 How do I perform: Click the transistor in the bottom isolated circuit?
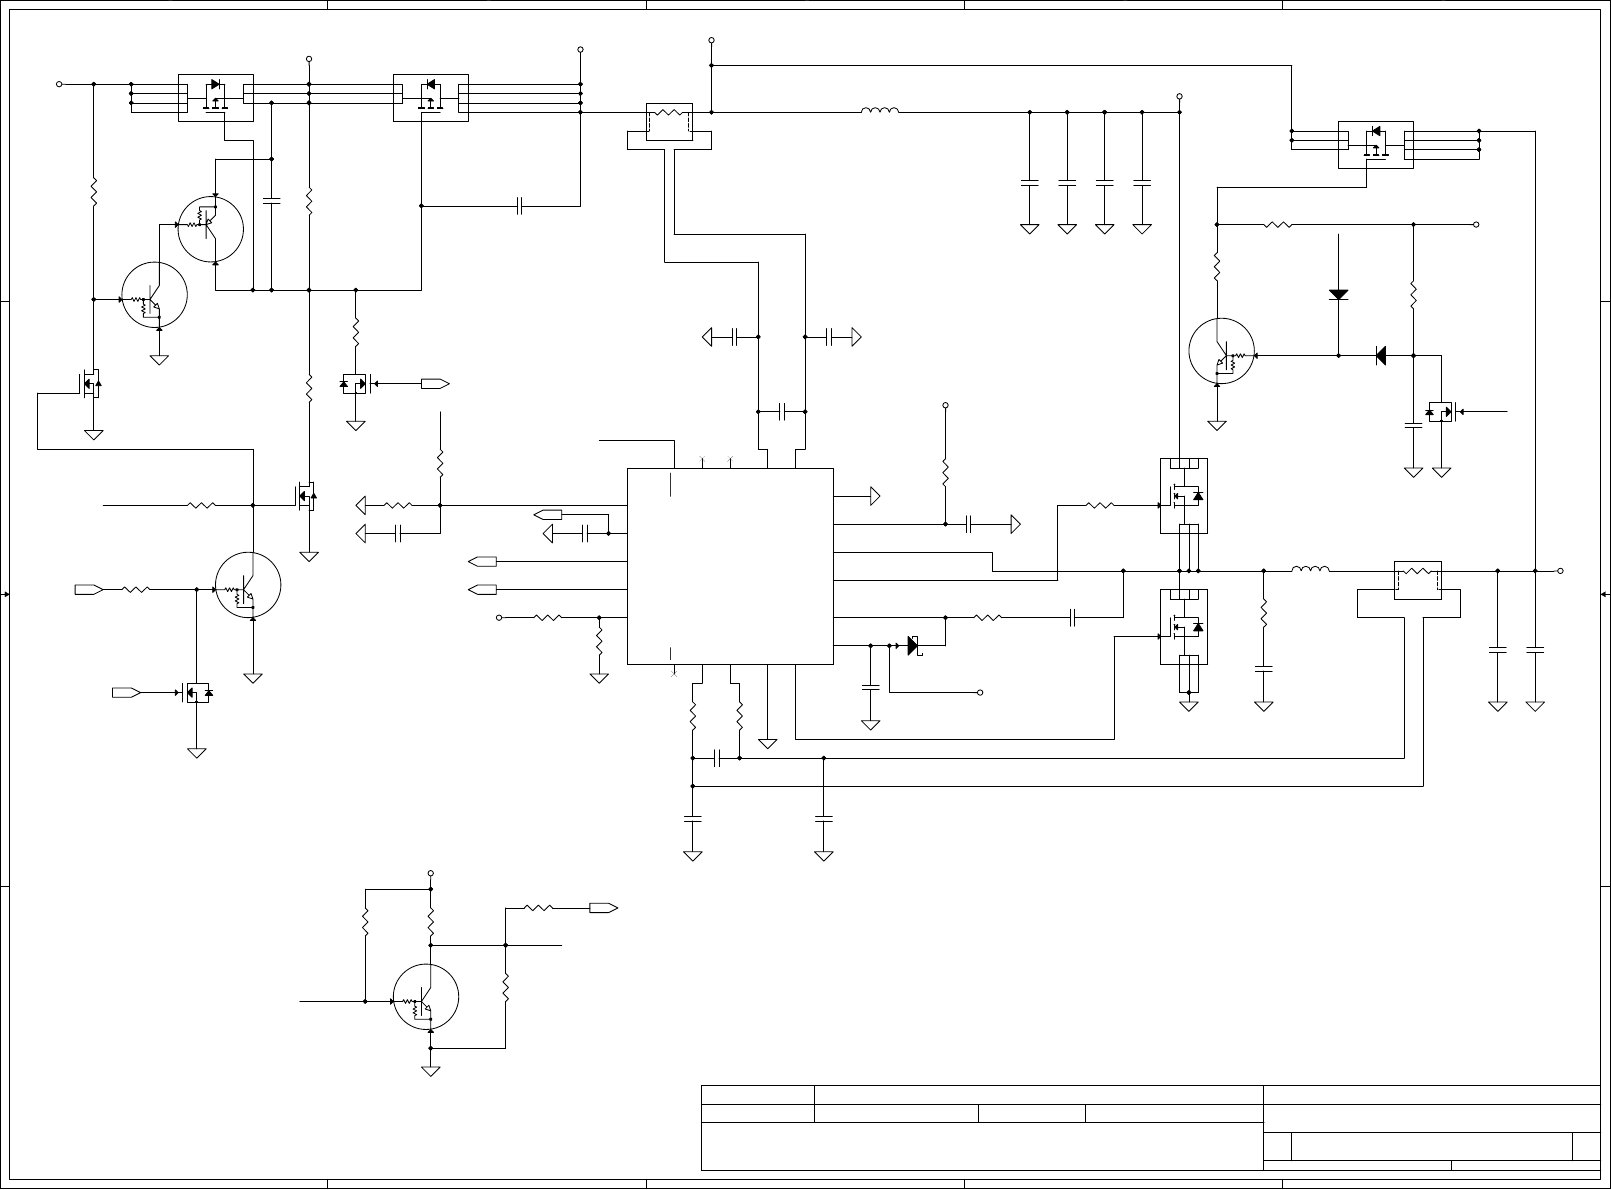pos(426,997)
